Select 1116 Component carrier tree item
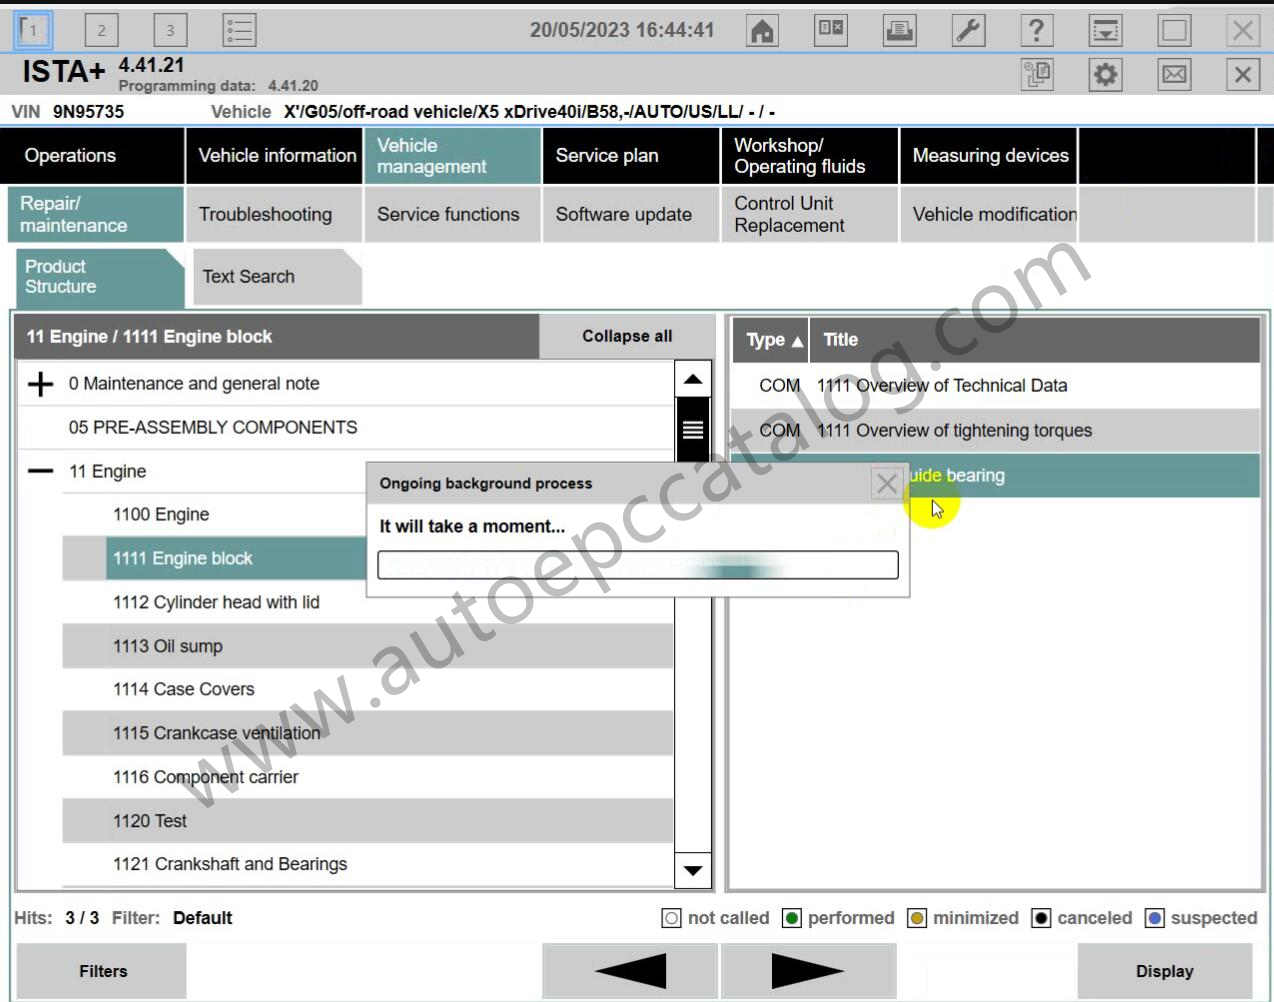 click(x=368, y=777)
